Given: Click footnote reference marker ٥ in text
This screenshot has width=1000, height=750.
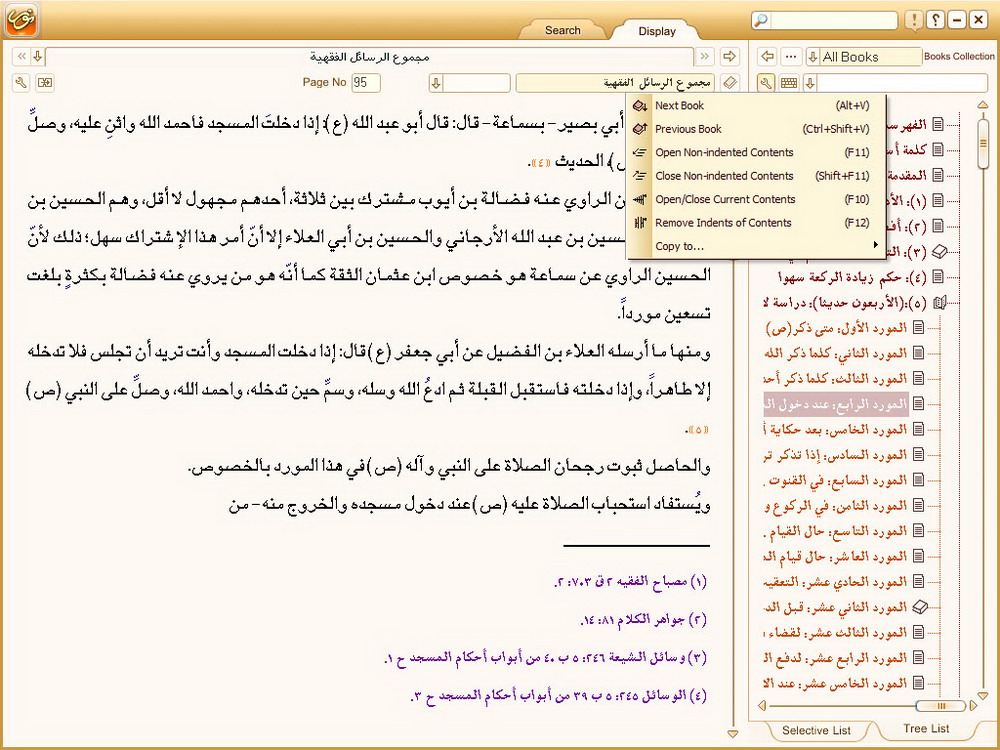Looking at the screenshot, I should point(698,430).
